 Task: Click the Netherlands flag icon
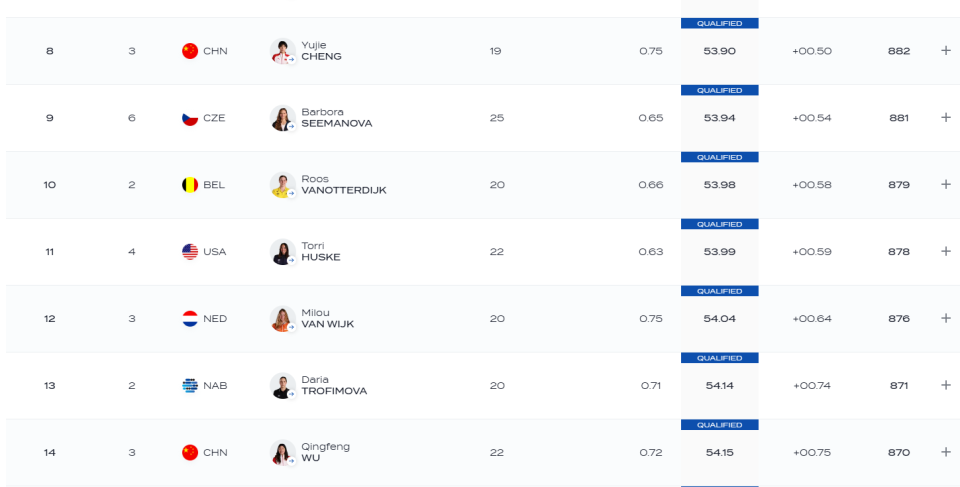coord(190,319)
